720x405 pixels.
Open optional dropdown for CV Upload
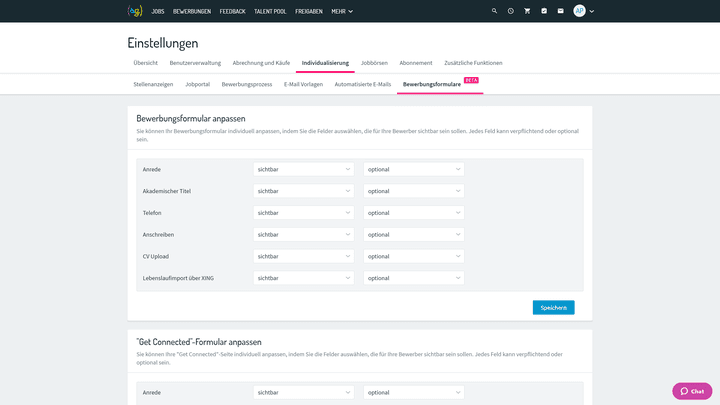pos(413,256)
